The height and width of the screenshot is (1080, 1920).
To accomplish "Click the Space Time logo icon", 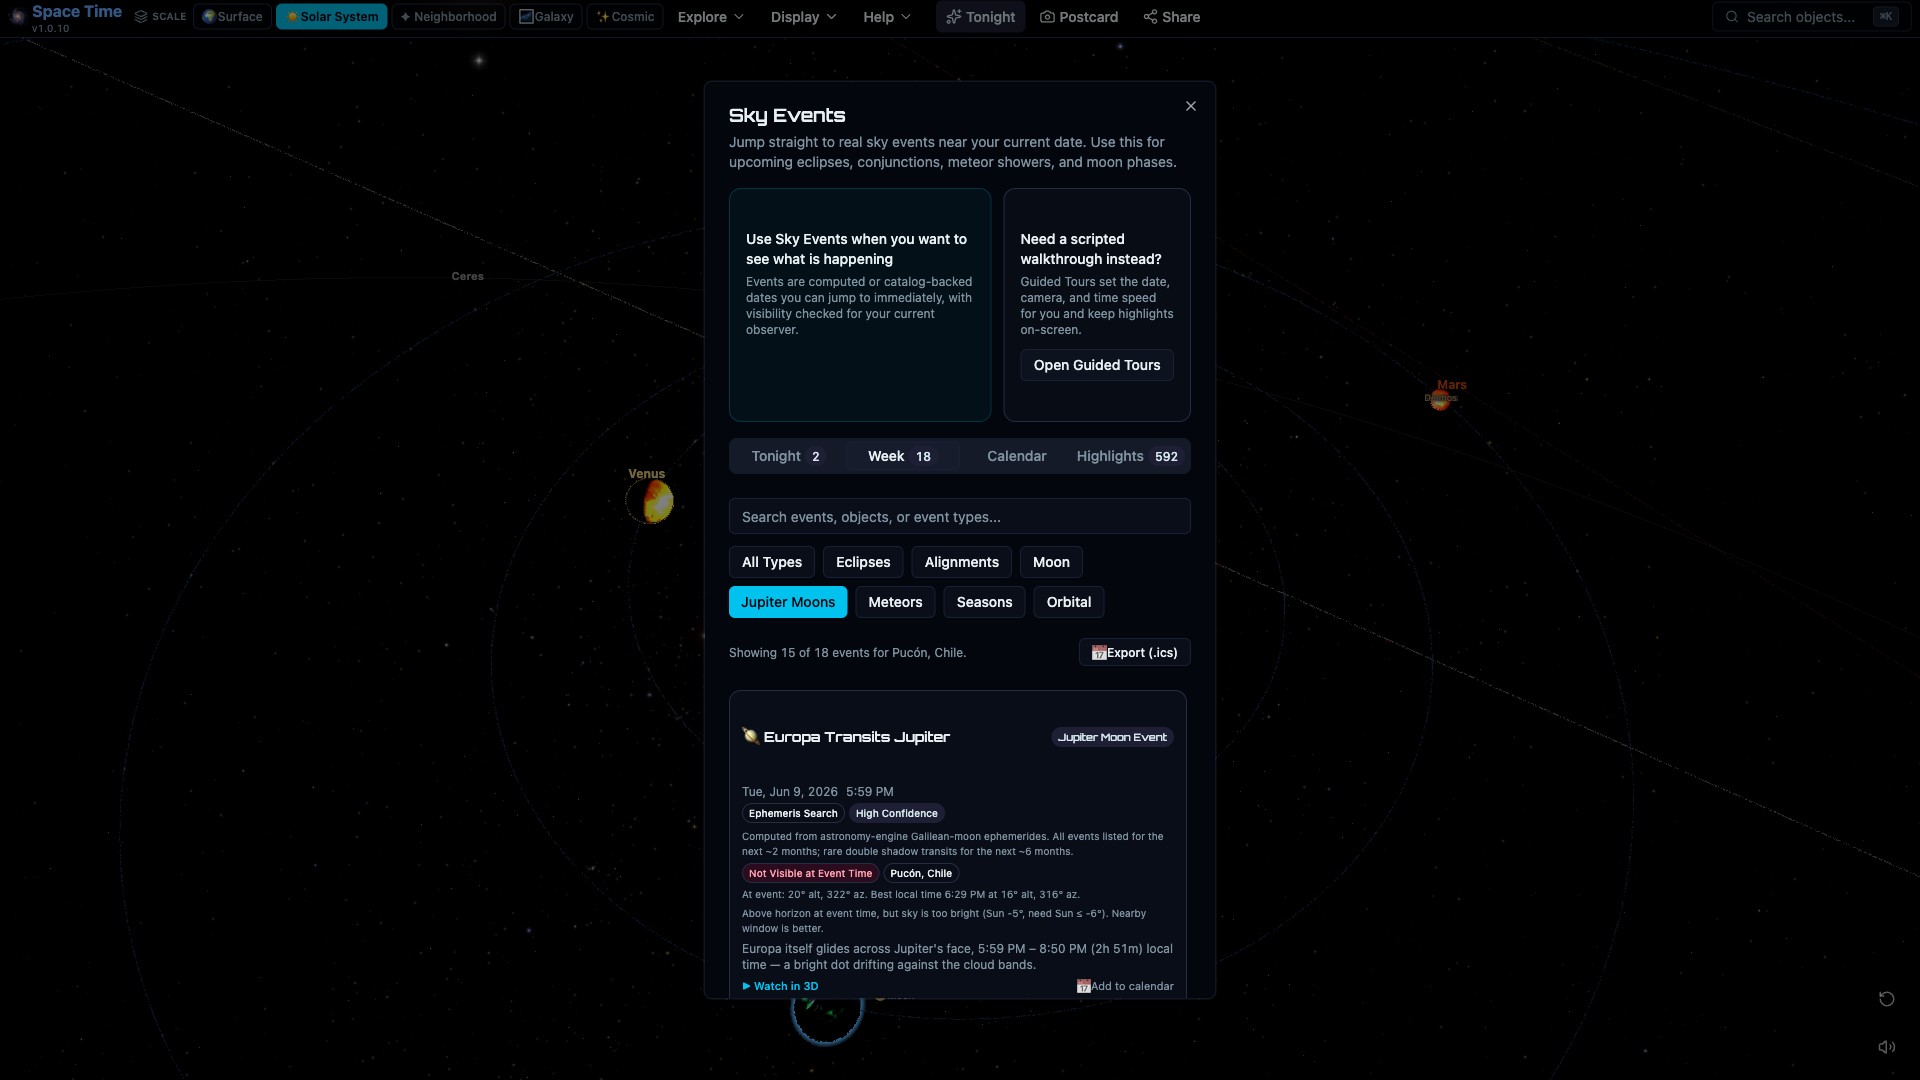I will pyautogui.click(x=17, y=16).
